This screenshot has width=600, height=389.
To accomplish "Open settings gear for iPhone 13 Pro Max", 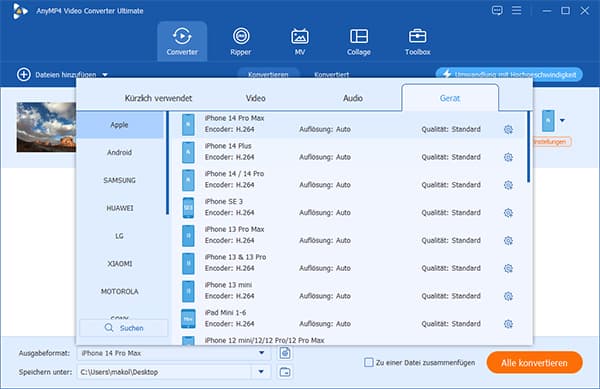I will pyautogui.click(x=508, y=241).
